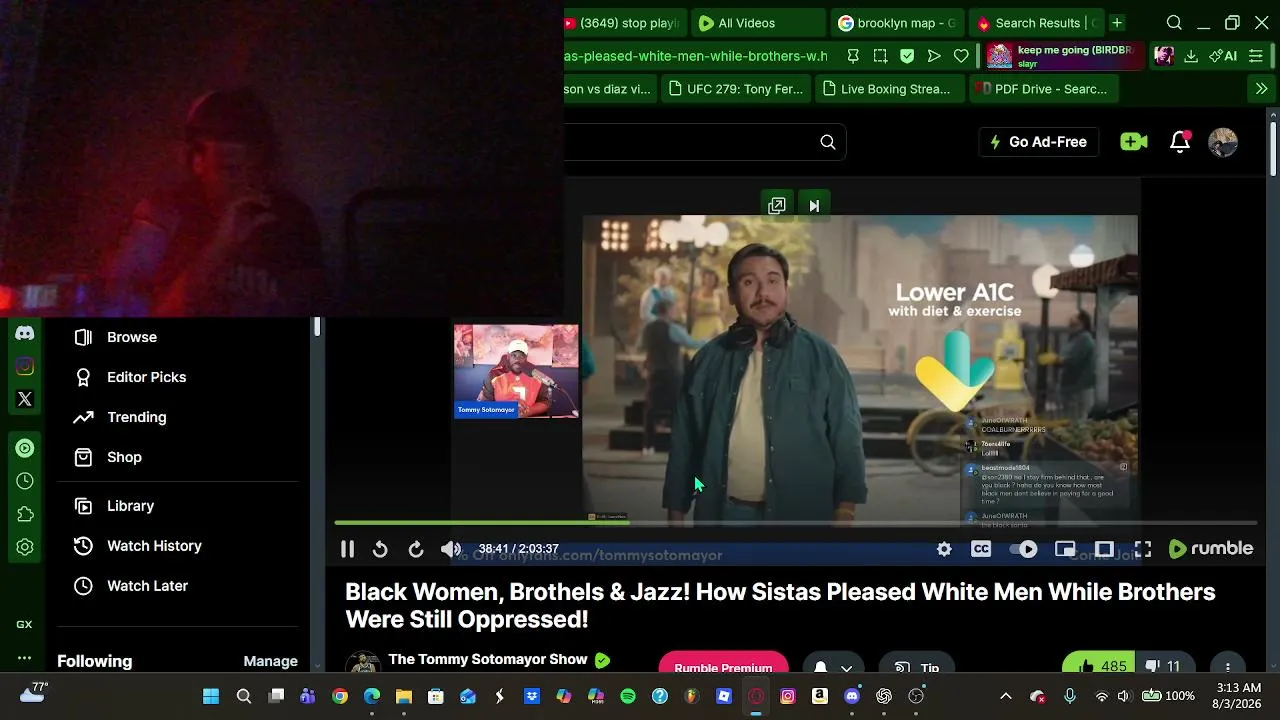
Task: Click the Tip button
Action: 917,666
